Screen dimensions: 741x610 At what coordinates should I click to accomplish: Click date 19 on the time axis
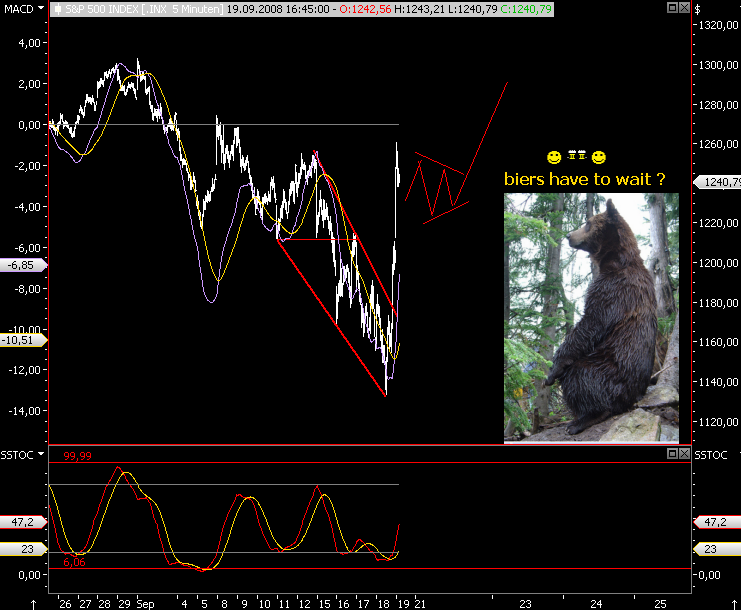click(404, 604)
